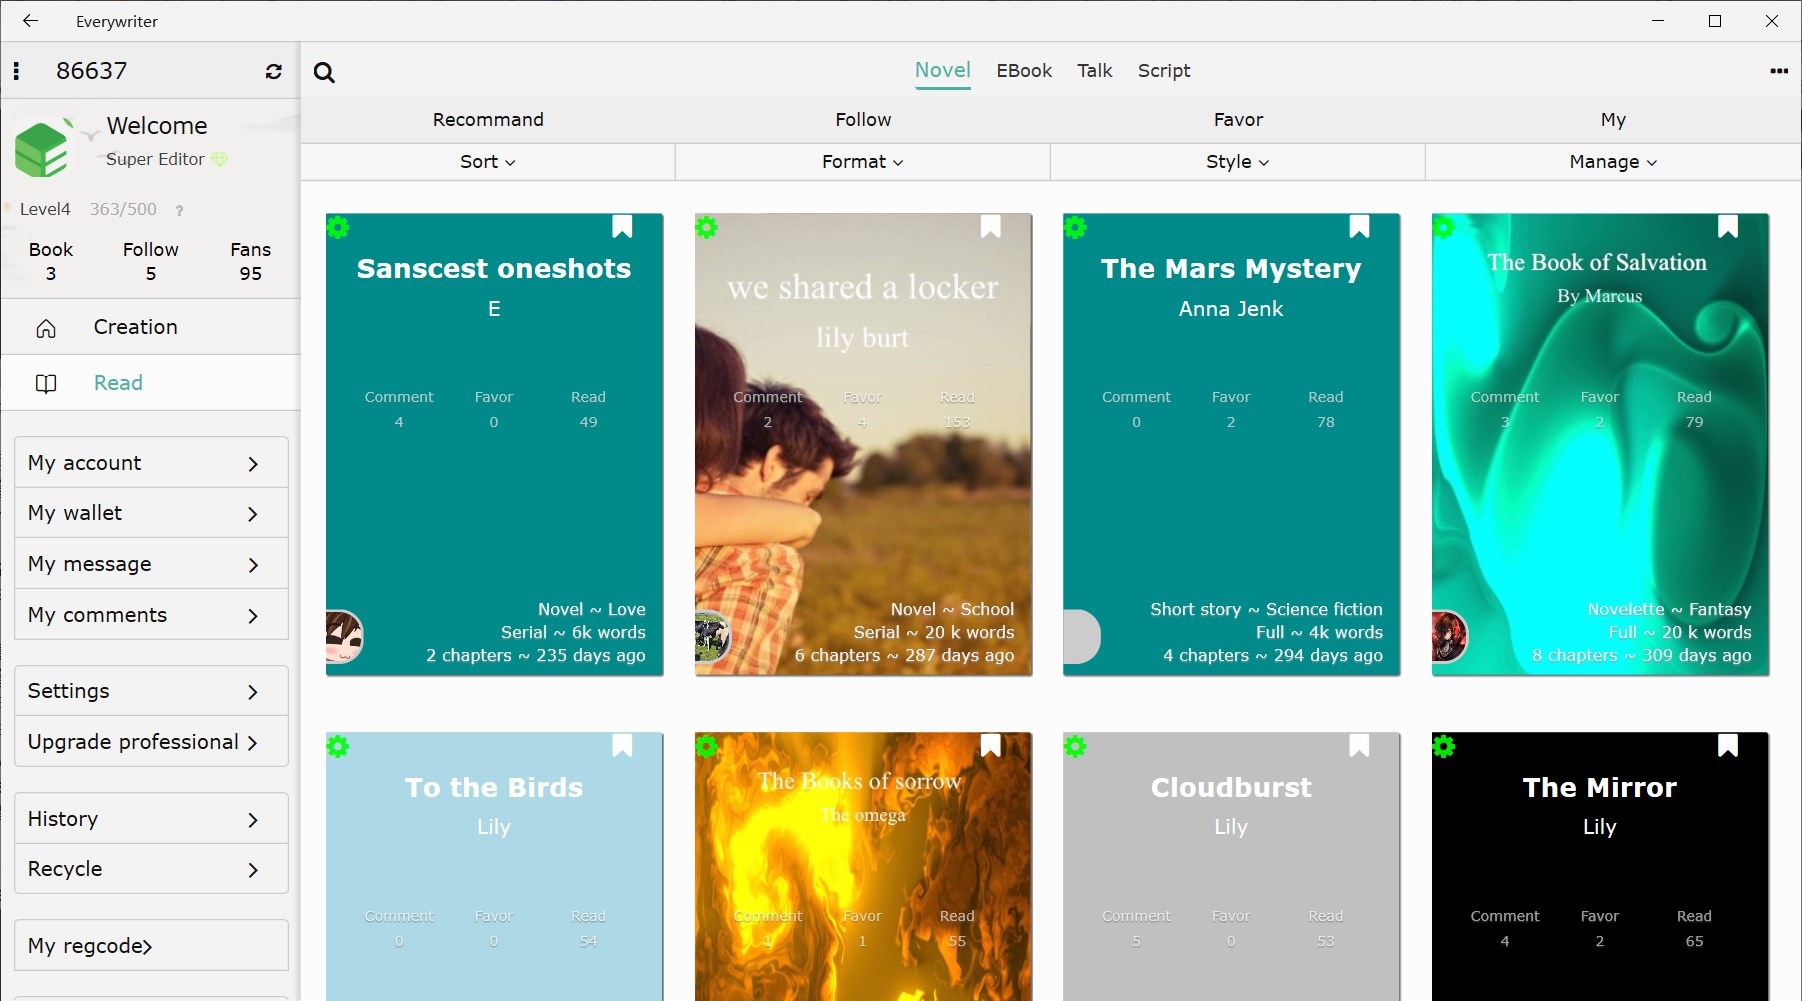
Task: Click the Read open-book icon
Action: pos(46,384)
